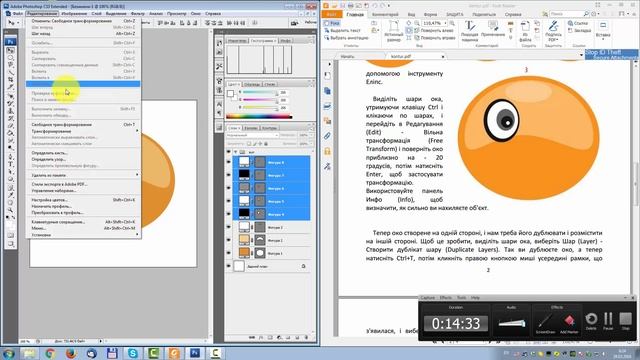Open the Установки submenu in Edit menu
This screenshot has height=360, width=640.
click(x=84, y=235)
